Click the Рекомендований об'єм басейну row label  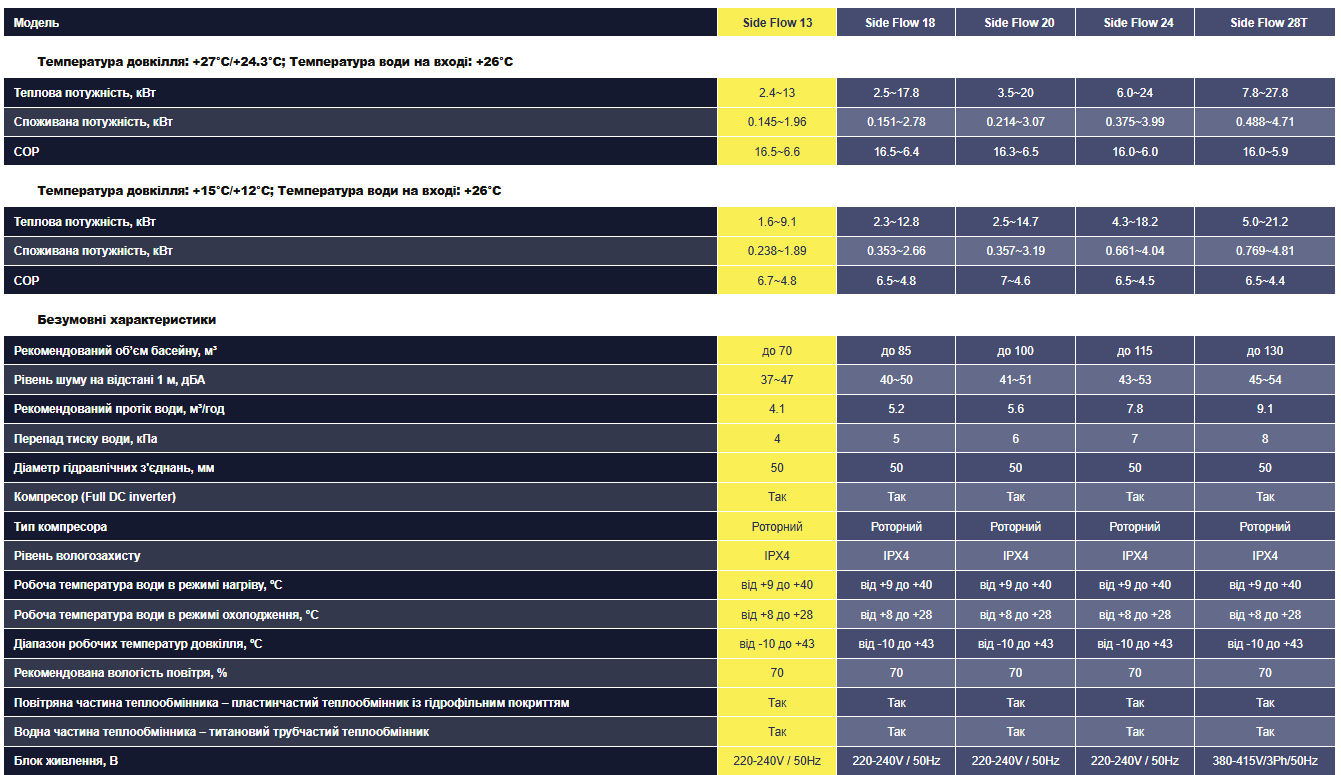pyautogui.click(x=116, y=351)
